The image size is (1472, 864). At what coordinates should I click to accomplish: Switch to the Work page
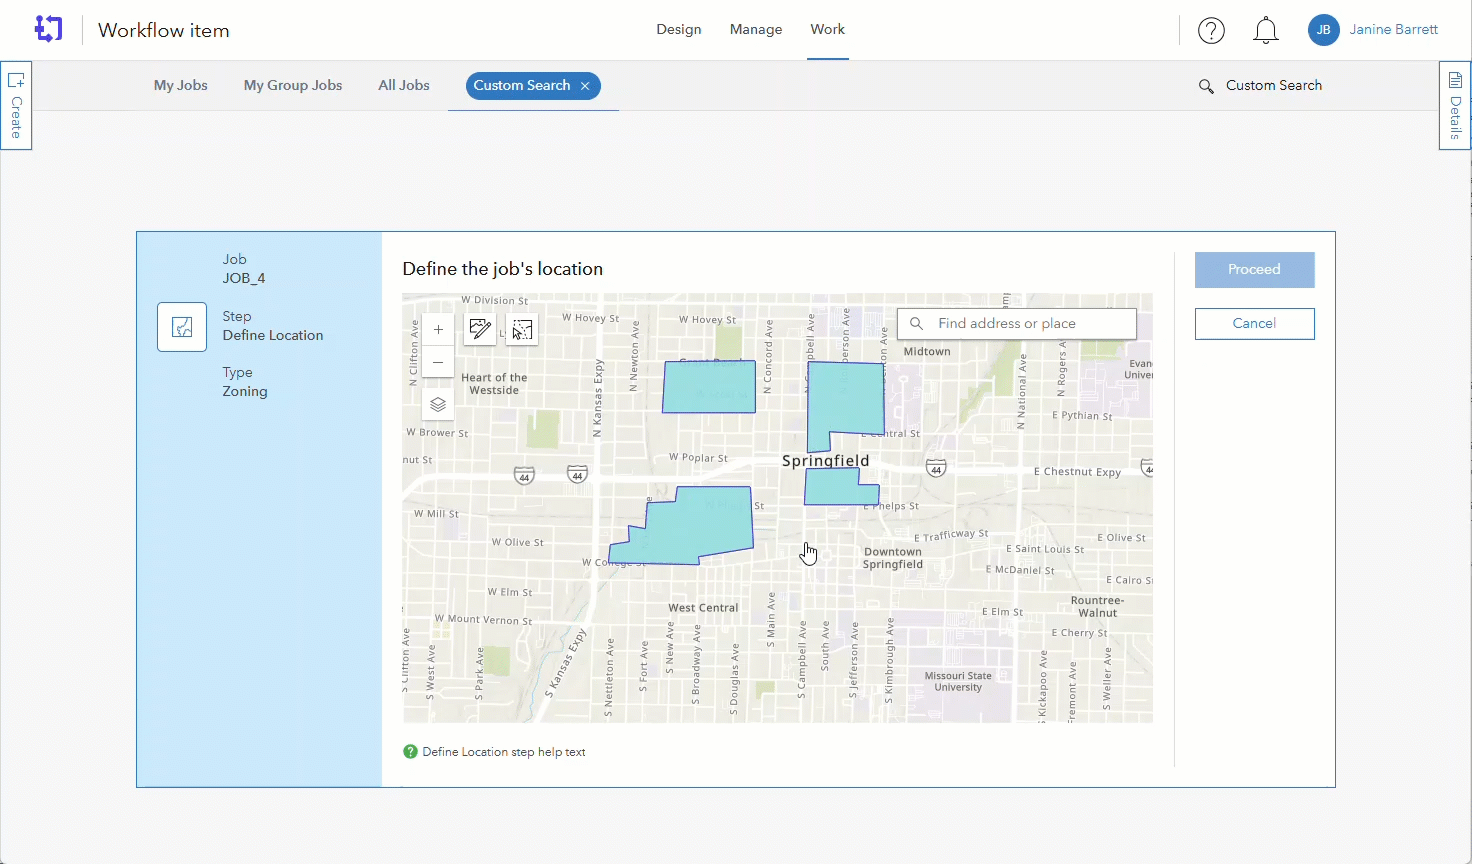tap(828, 30)
